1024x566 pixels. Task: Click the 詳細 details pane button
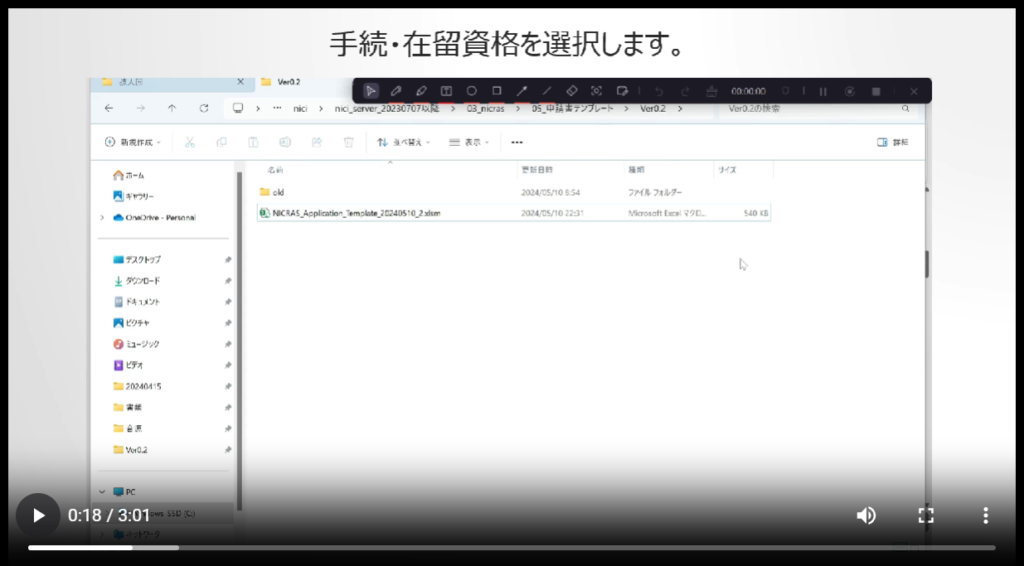click(893, 142)
